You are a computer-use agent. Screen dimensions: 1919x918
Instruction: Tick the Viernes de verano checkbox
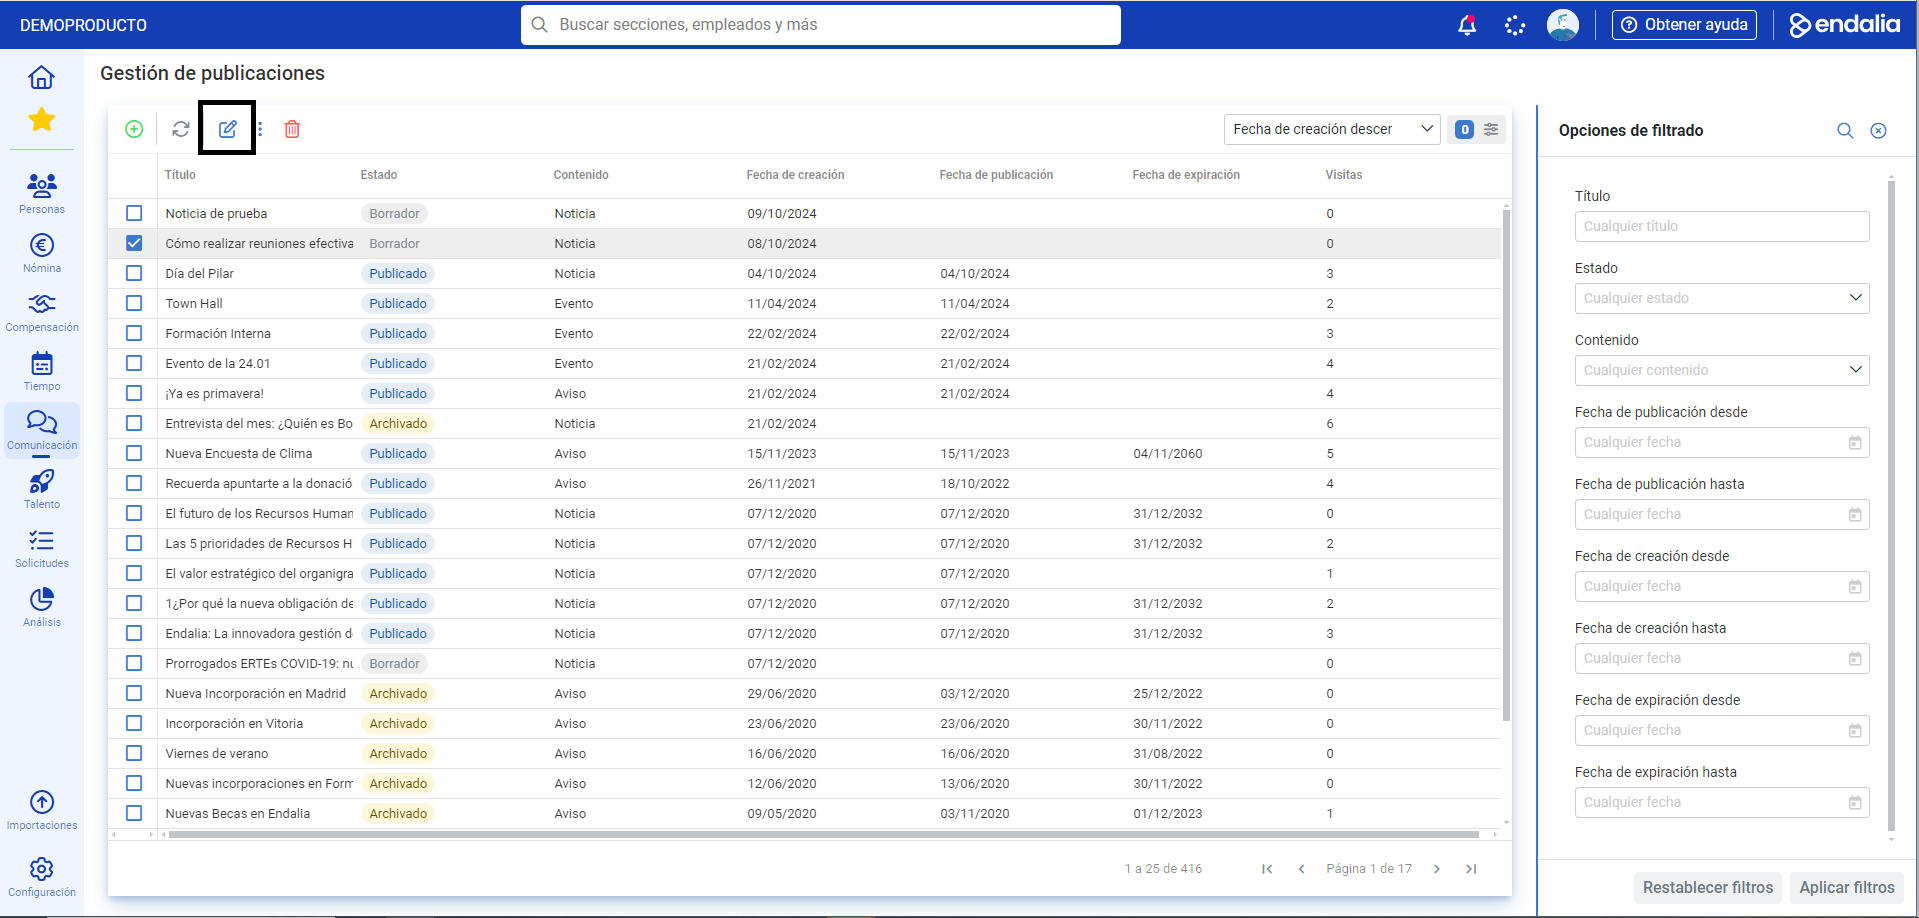pos(134,753)
